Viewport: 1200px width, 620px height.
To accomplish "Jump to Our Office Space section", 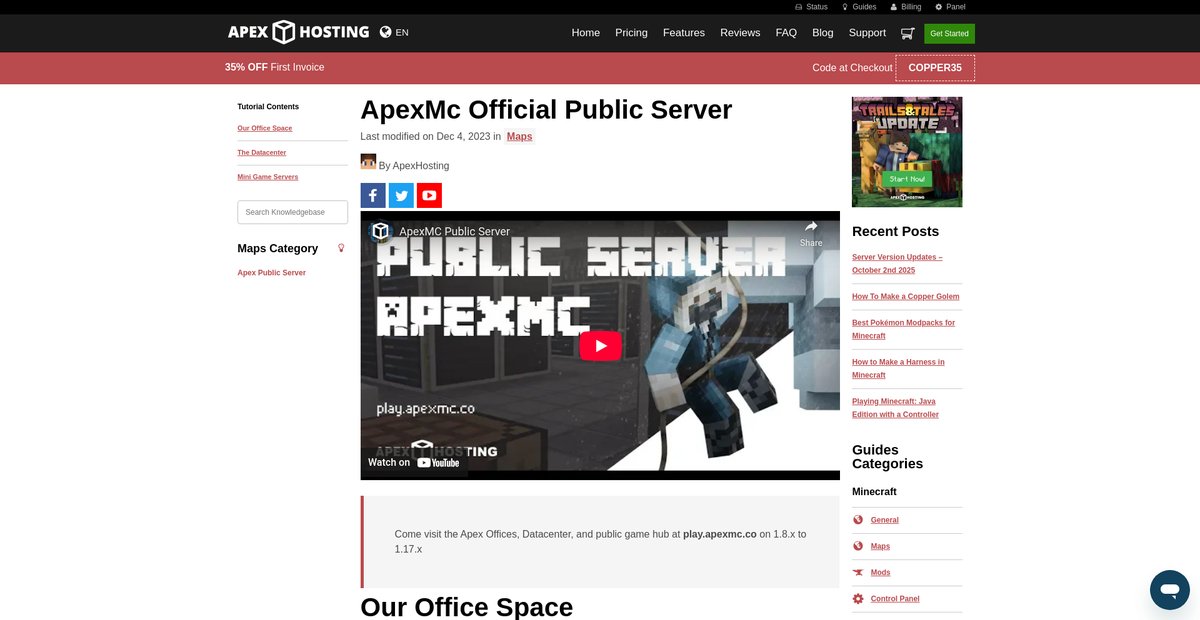I will pyautogui.click(x=265, y=128).
